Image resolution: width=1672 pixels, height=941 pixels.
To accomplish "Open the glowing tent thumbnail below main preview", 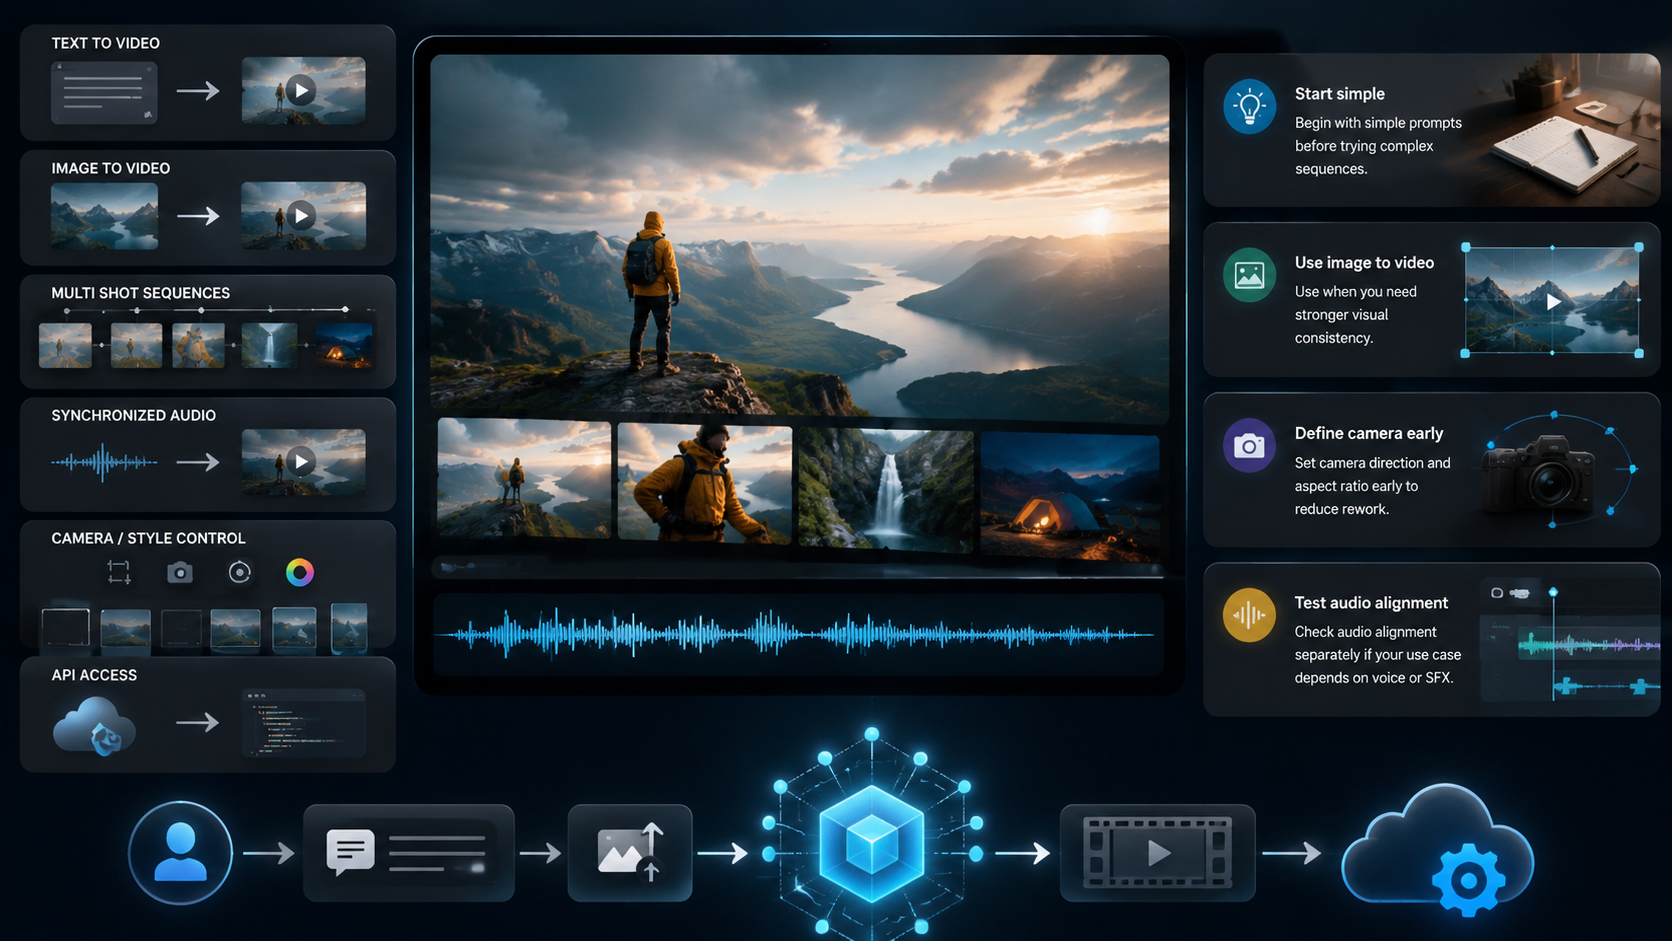I will 1069,496.
